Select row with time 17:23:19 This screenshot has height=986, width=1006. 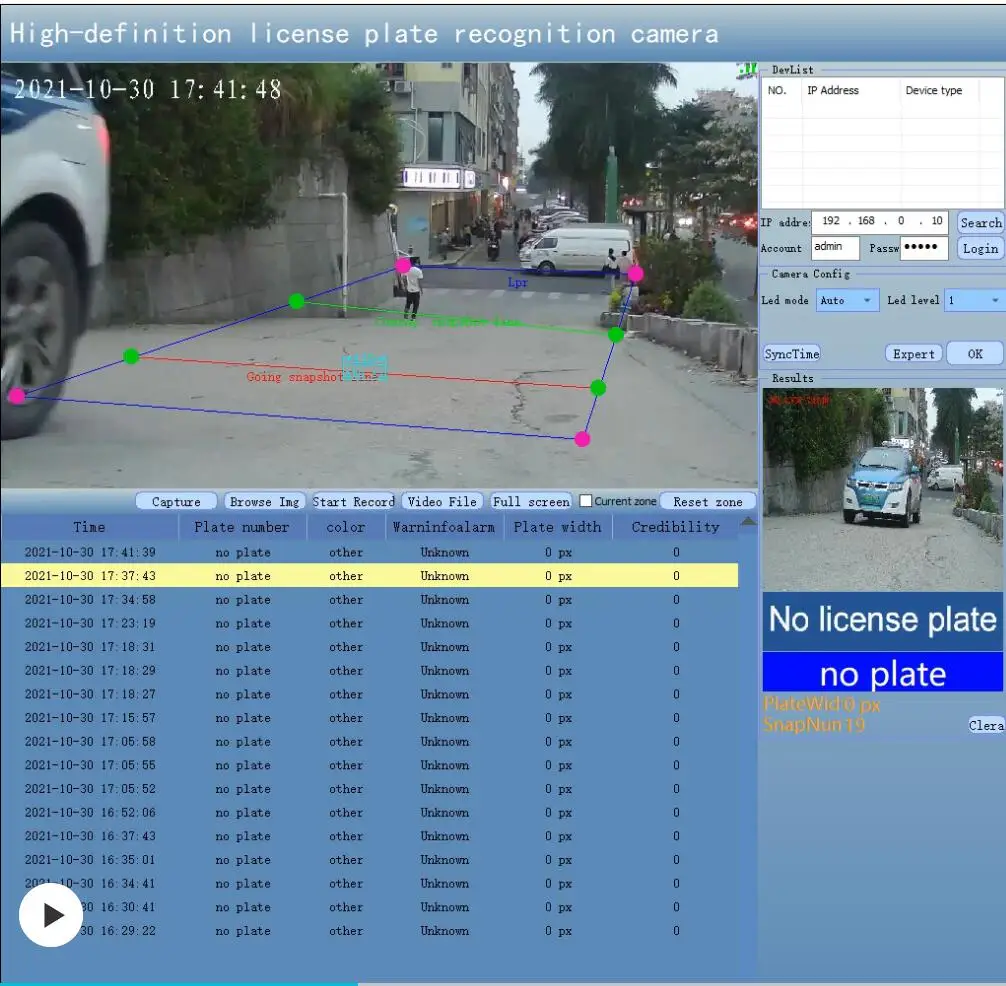370,624
